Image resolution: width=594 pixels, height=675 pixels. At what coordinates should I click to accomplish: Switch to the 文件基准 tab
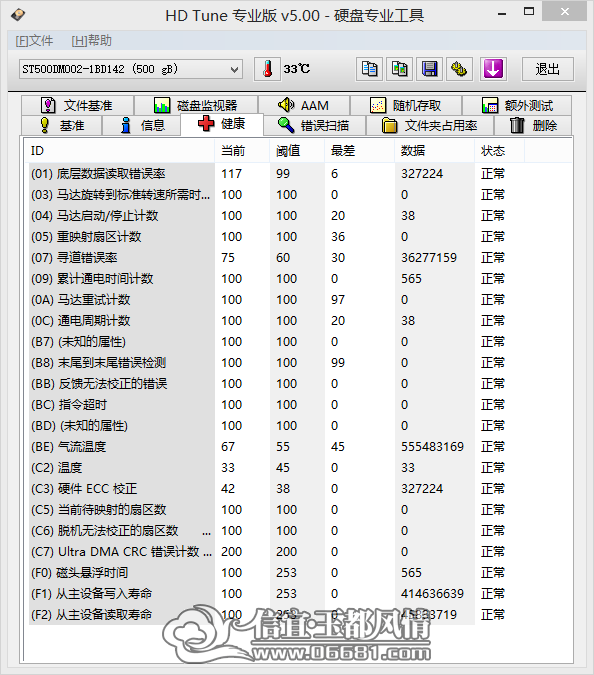coord(77,105)
